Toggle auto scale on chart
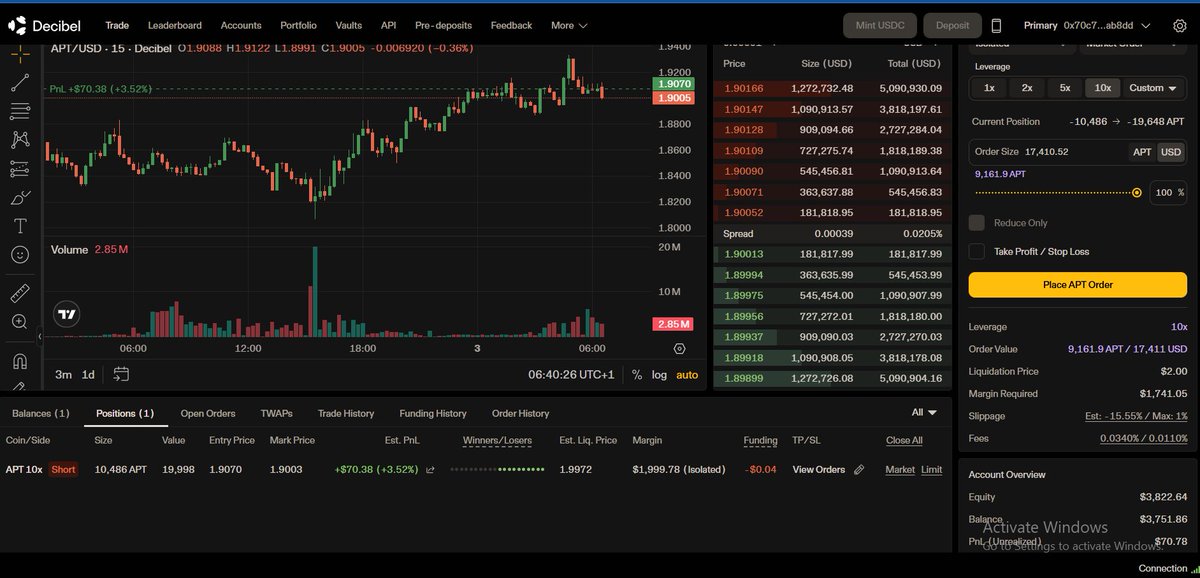Image resolution: width=1200 pixels, height=578 pixels. 687,375
